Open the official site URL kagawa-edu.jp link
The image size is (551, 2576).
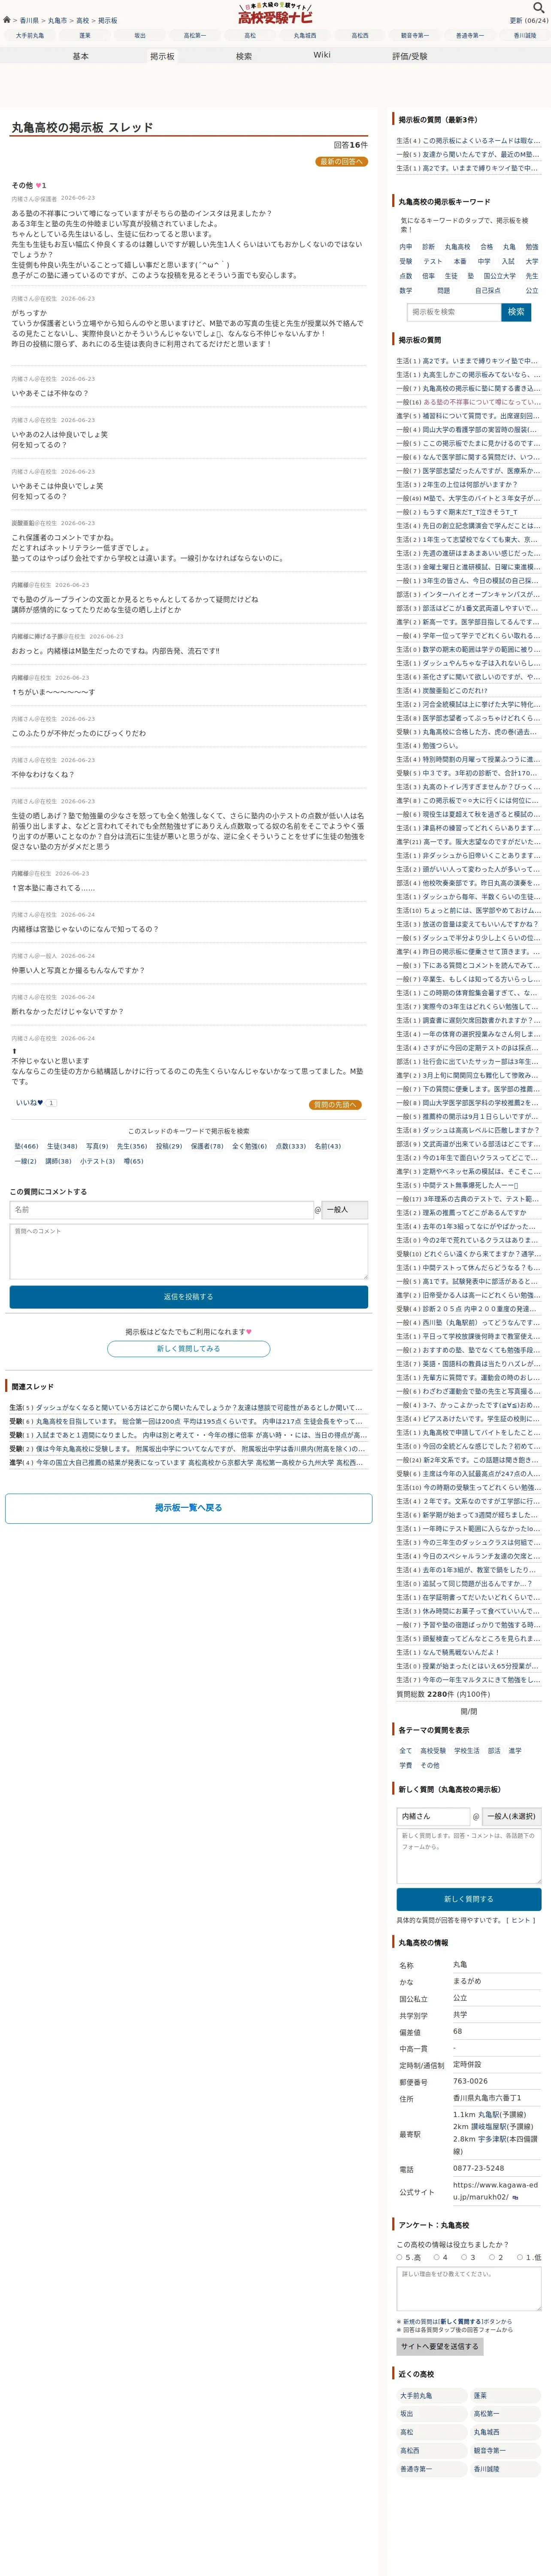click(495, 2190)
